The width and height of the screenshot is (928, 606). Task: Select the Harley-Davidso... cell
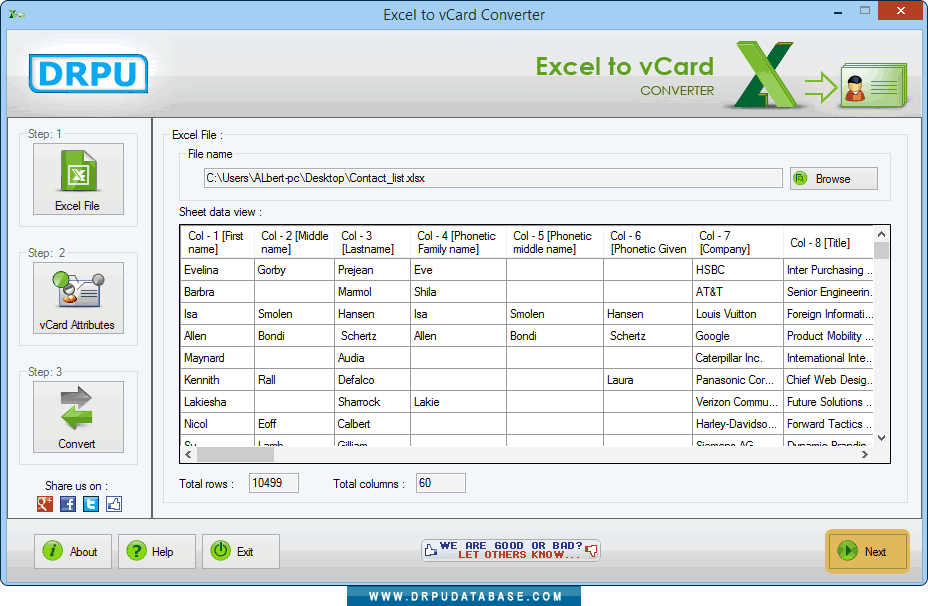[738, 423]
